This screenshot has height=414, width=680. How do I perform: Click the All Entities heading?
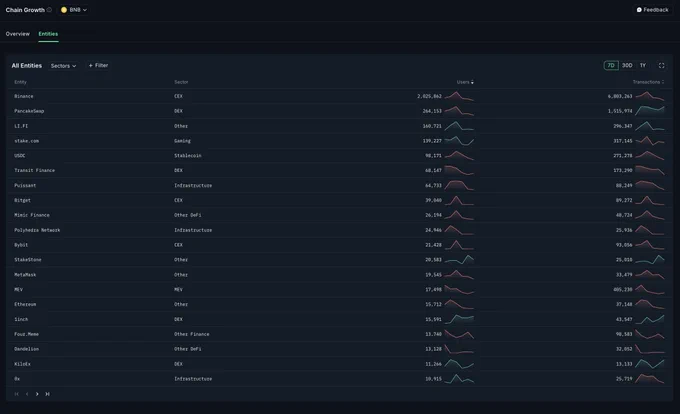(26, 65)
